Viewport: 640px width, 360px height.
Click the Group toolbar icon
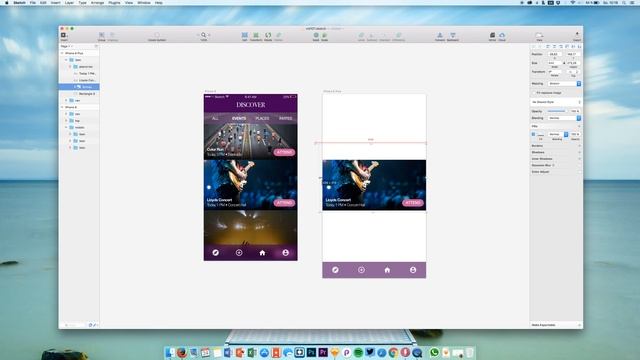point(102,36)
